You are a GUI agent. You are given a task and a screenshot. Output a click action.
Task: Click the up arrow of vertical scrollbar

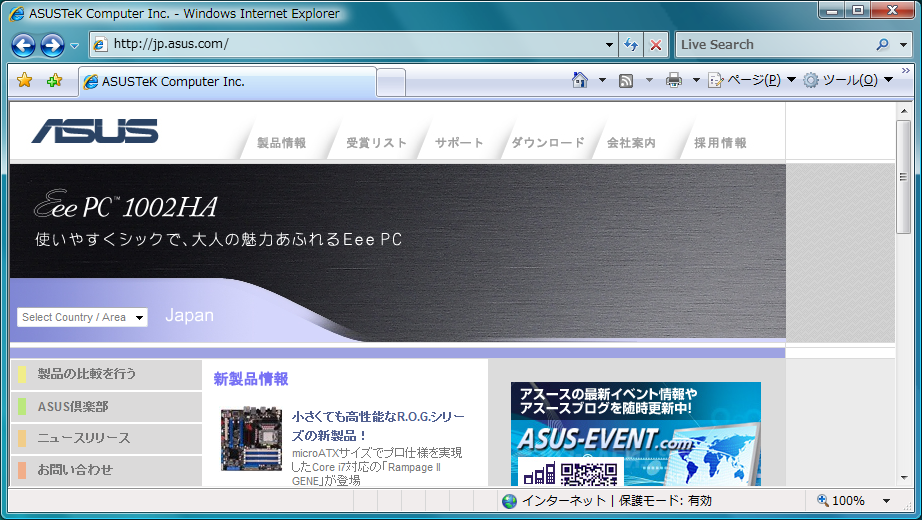point(903,111)
